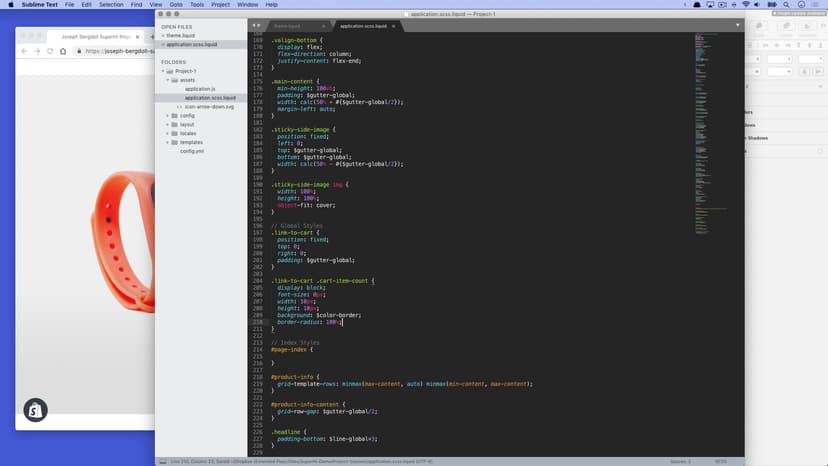Click the Shopify bag icon in browser

(35, 411)
